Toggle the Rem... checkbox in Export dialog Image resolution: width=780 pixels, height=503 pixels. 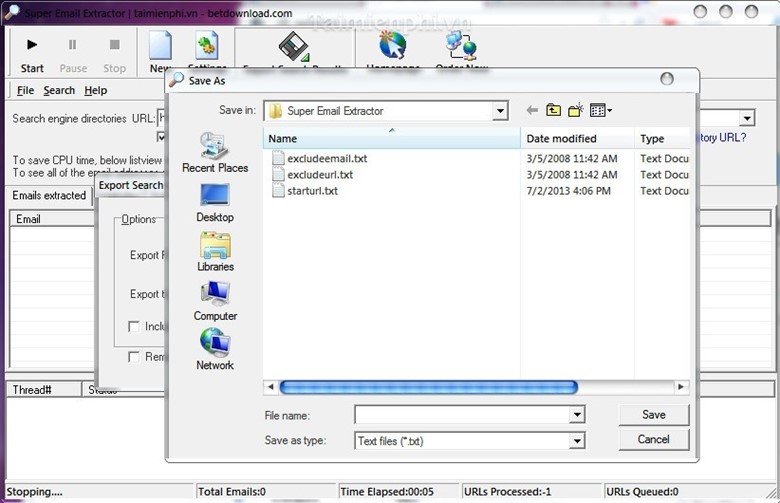(x=133, y=357)
